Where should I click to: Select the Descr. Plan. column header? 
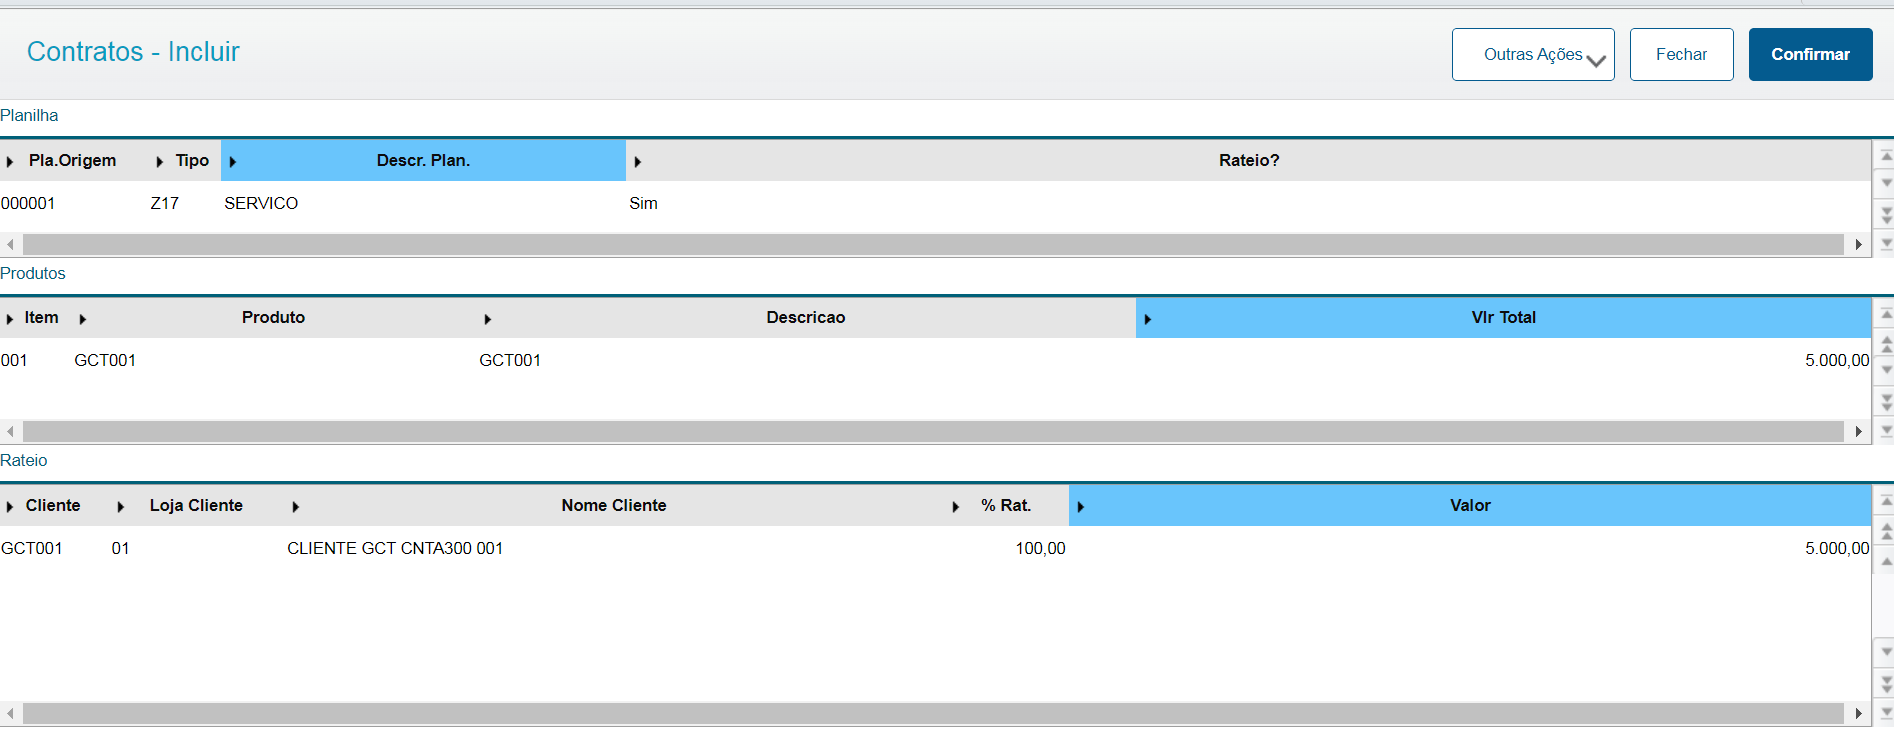pyautogui.click(x=423, y=161)
